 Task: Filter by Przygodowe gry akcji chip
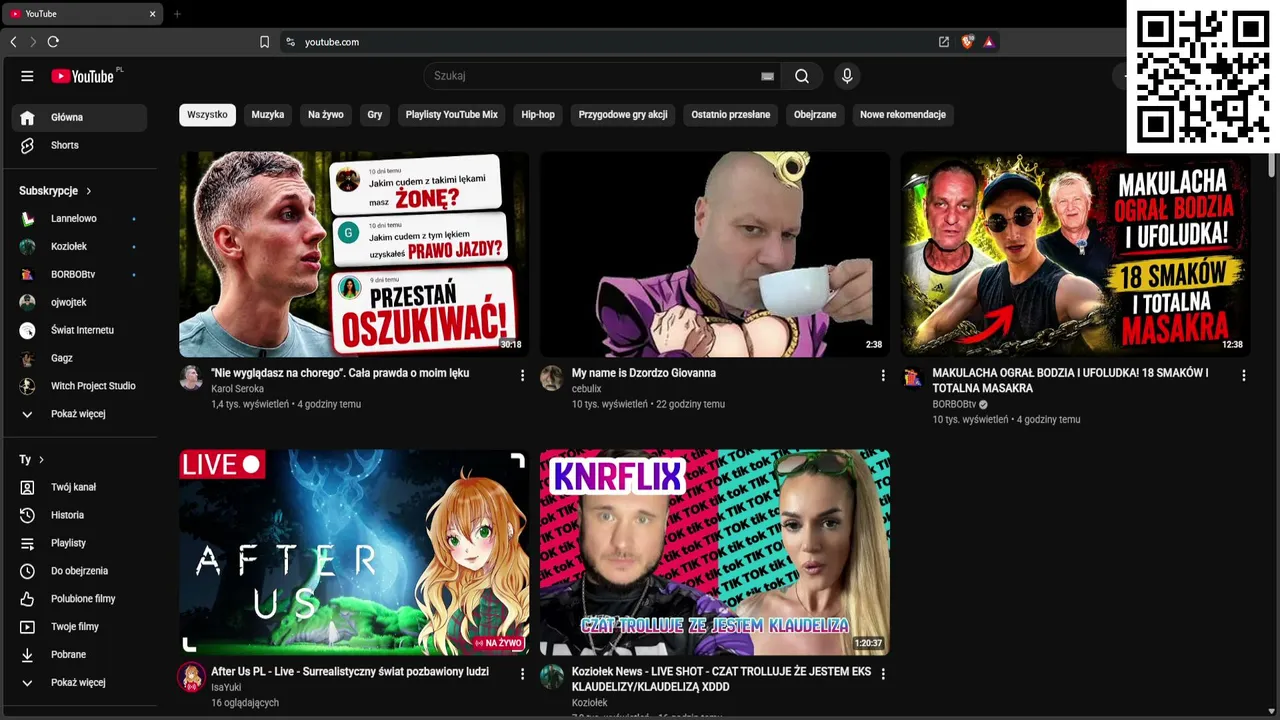(623, 115)
